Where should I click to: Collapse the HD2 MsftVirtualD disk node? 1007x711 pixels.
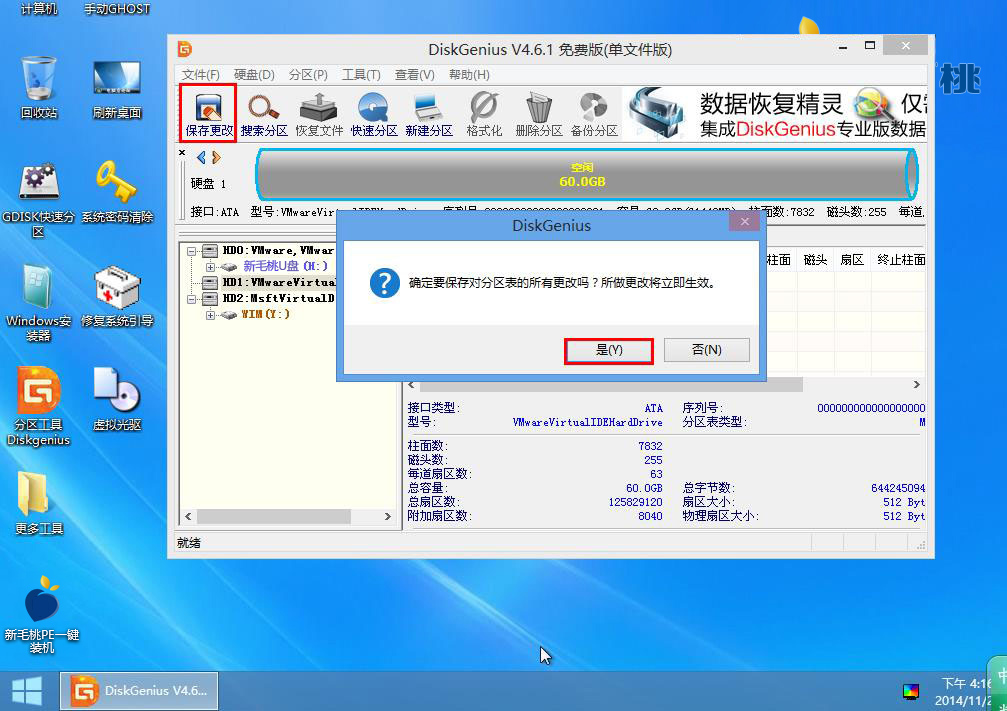tap(191, 299)
